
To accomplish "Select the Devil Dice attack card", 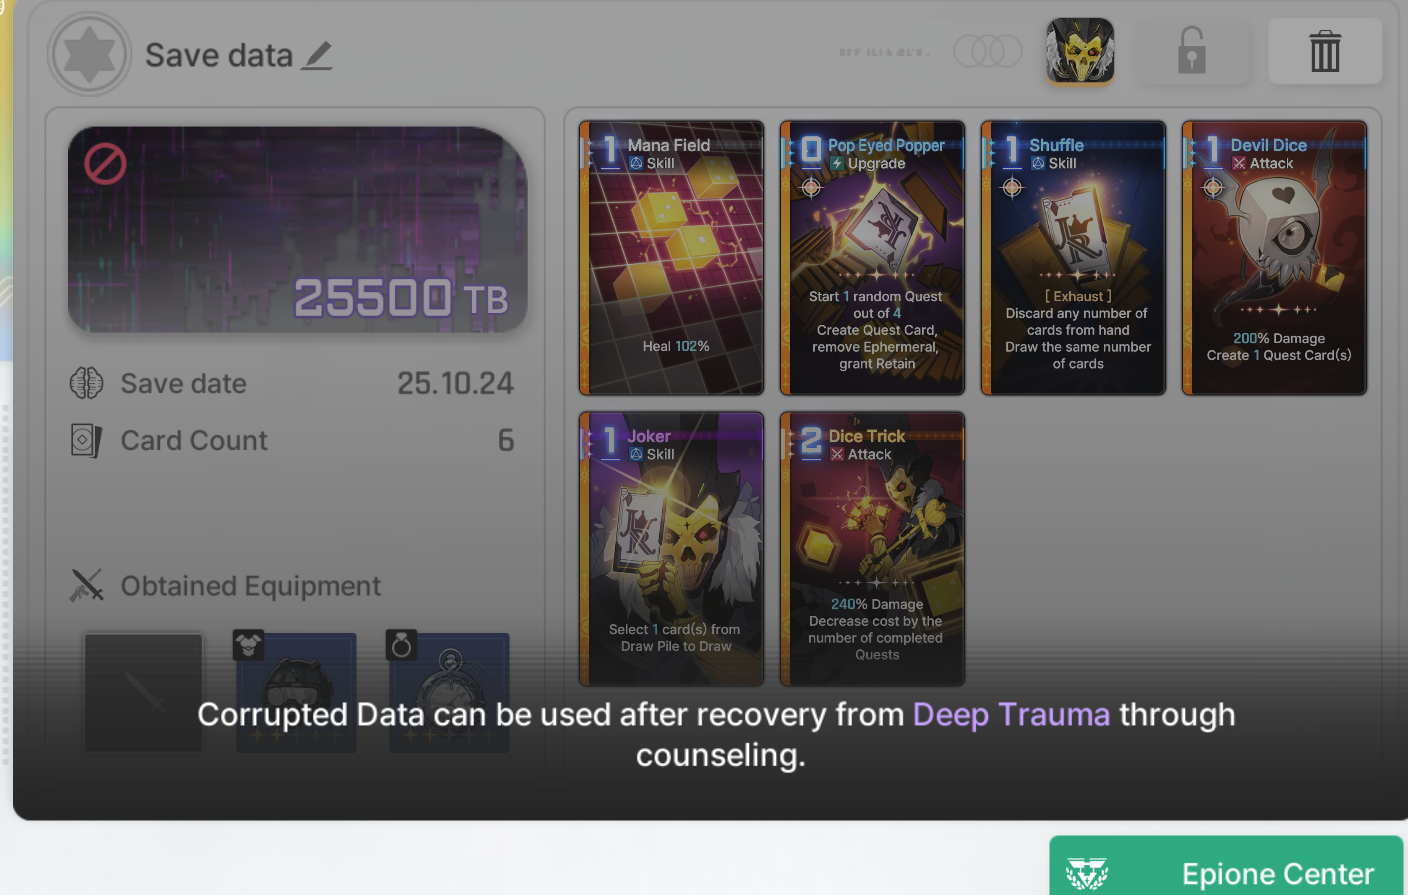I will click(1274, 258).
